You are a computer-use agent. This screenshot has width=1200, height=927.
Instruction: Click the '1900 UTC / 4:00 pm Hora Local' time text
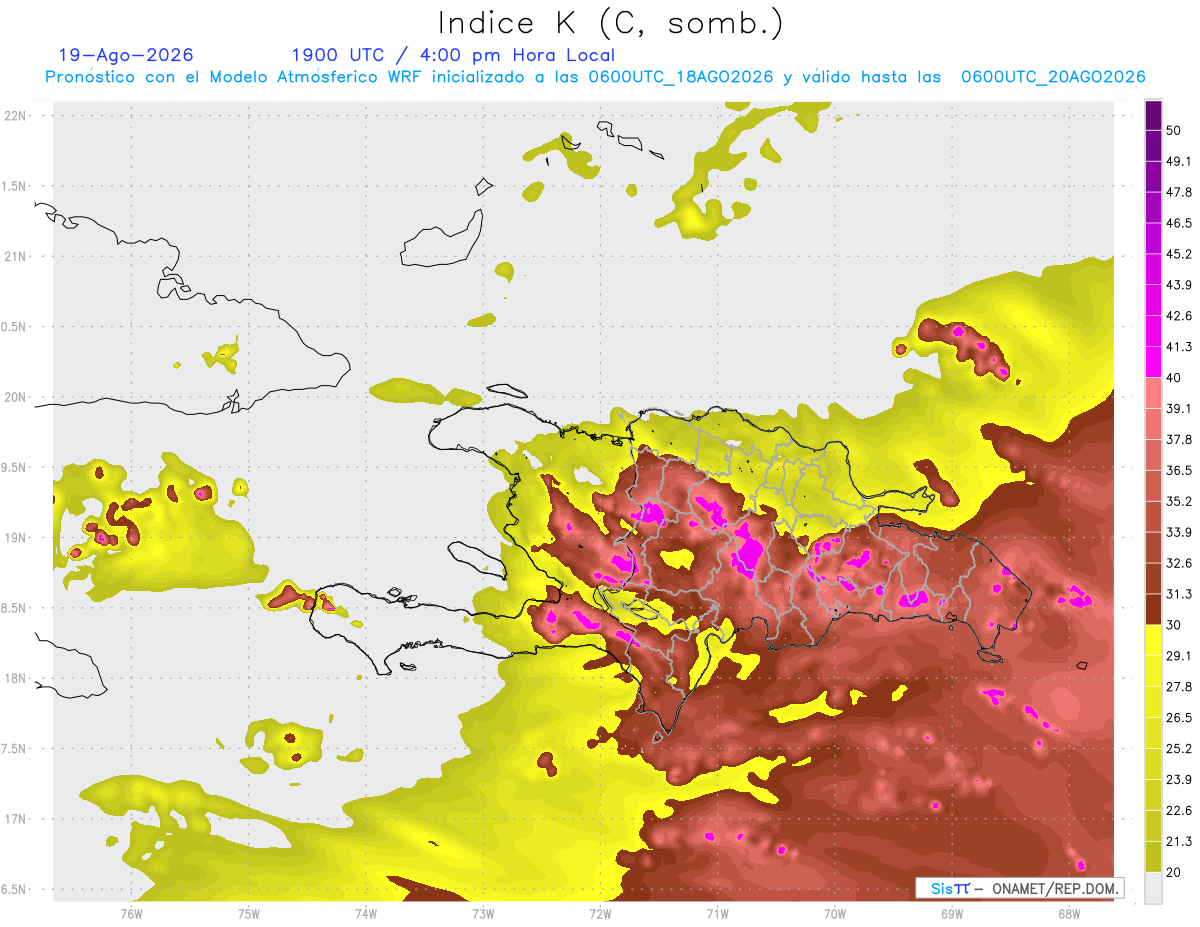click(453, 55)
